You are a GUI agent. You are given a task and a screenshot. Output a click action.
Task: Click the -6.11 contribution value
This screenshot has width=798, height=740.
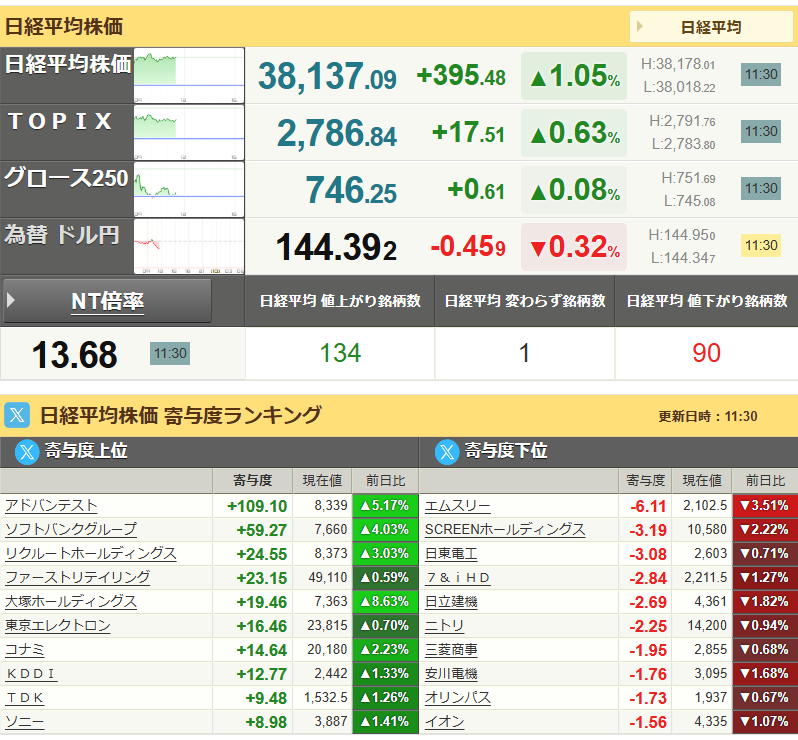[x=648, y=506]
